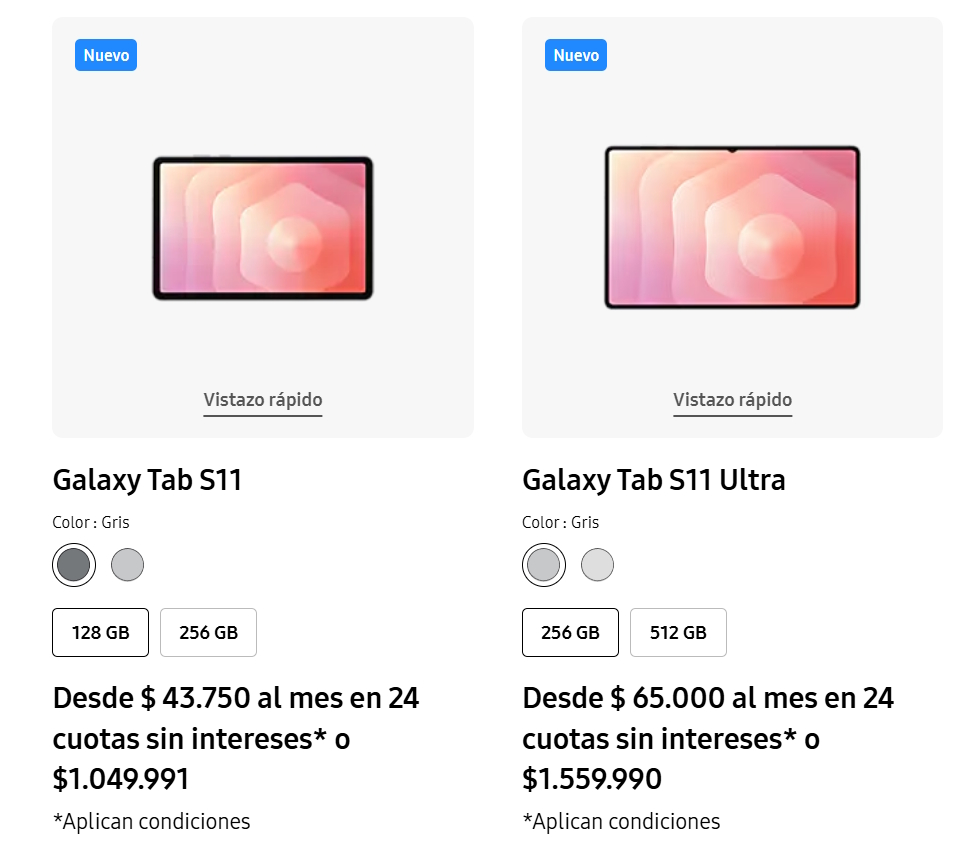Open Aplican condiciones for Galaxy Tab S11 Ultra
Image resolution: width=958 pixels, height=842 pixels.
tap(620, 821)
